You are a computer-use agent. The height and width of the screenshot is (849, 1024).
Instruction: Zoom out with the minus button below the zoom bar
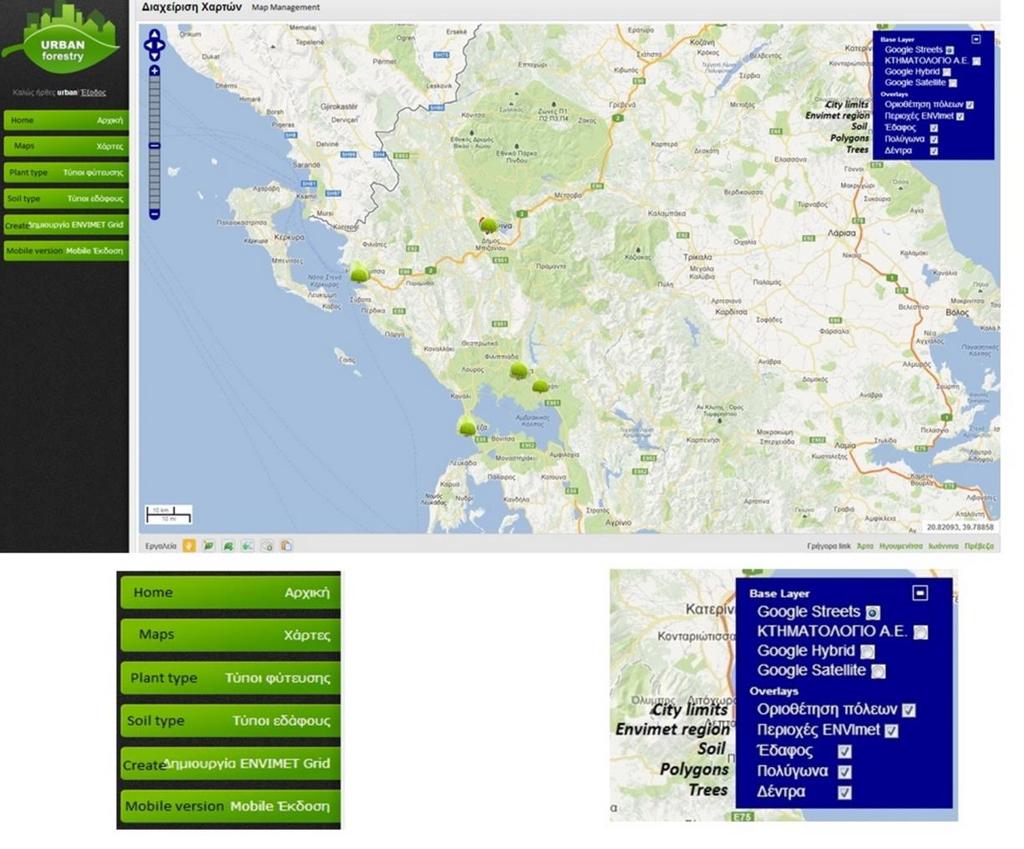pos(155,214)
